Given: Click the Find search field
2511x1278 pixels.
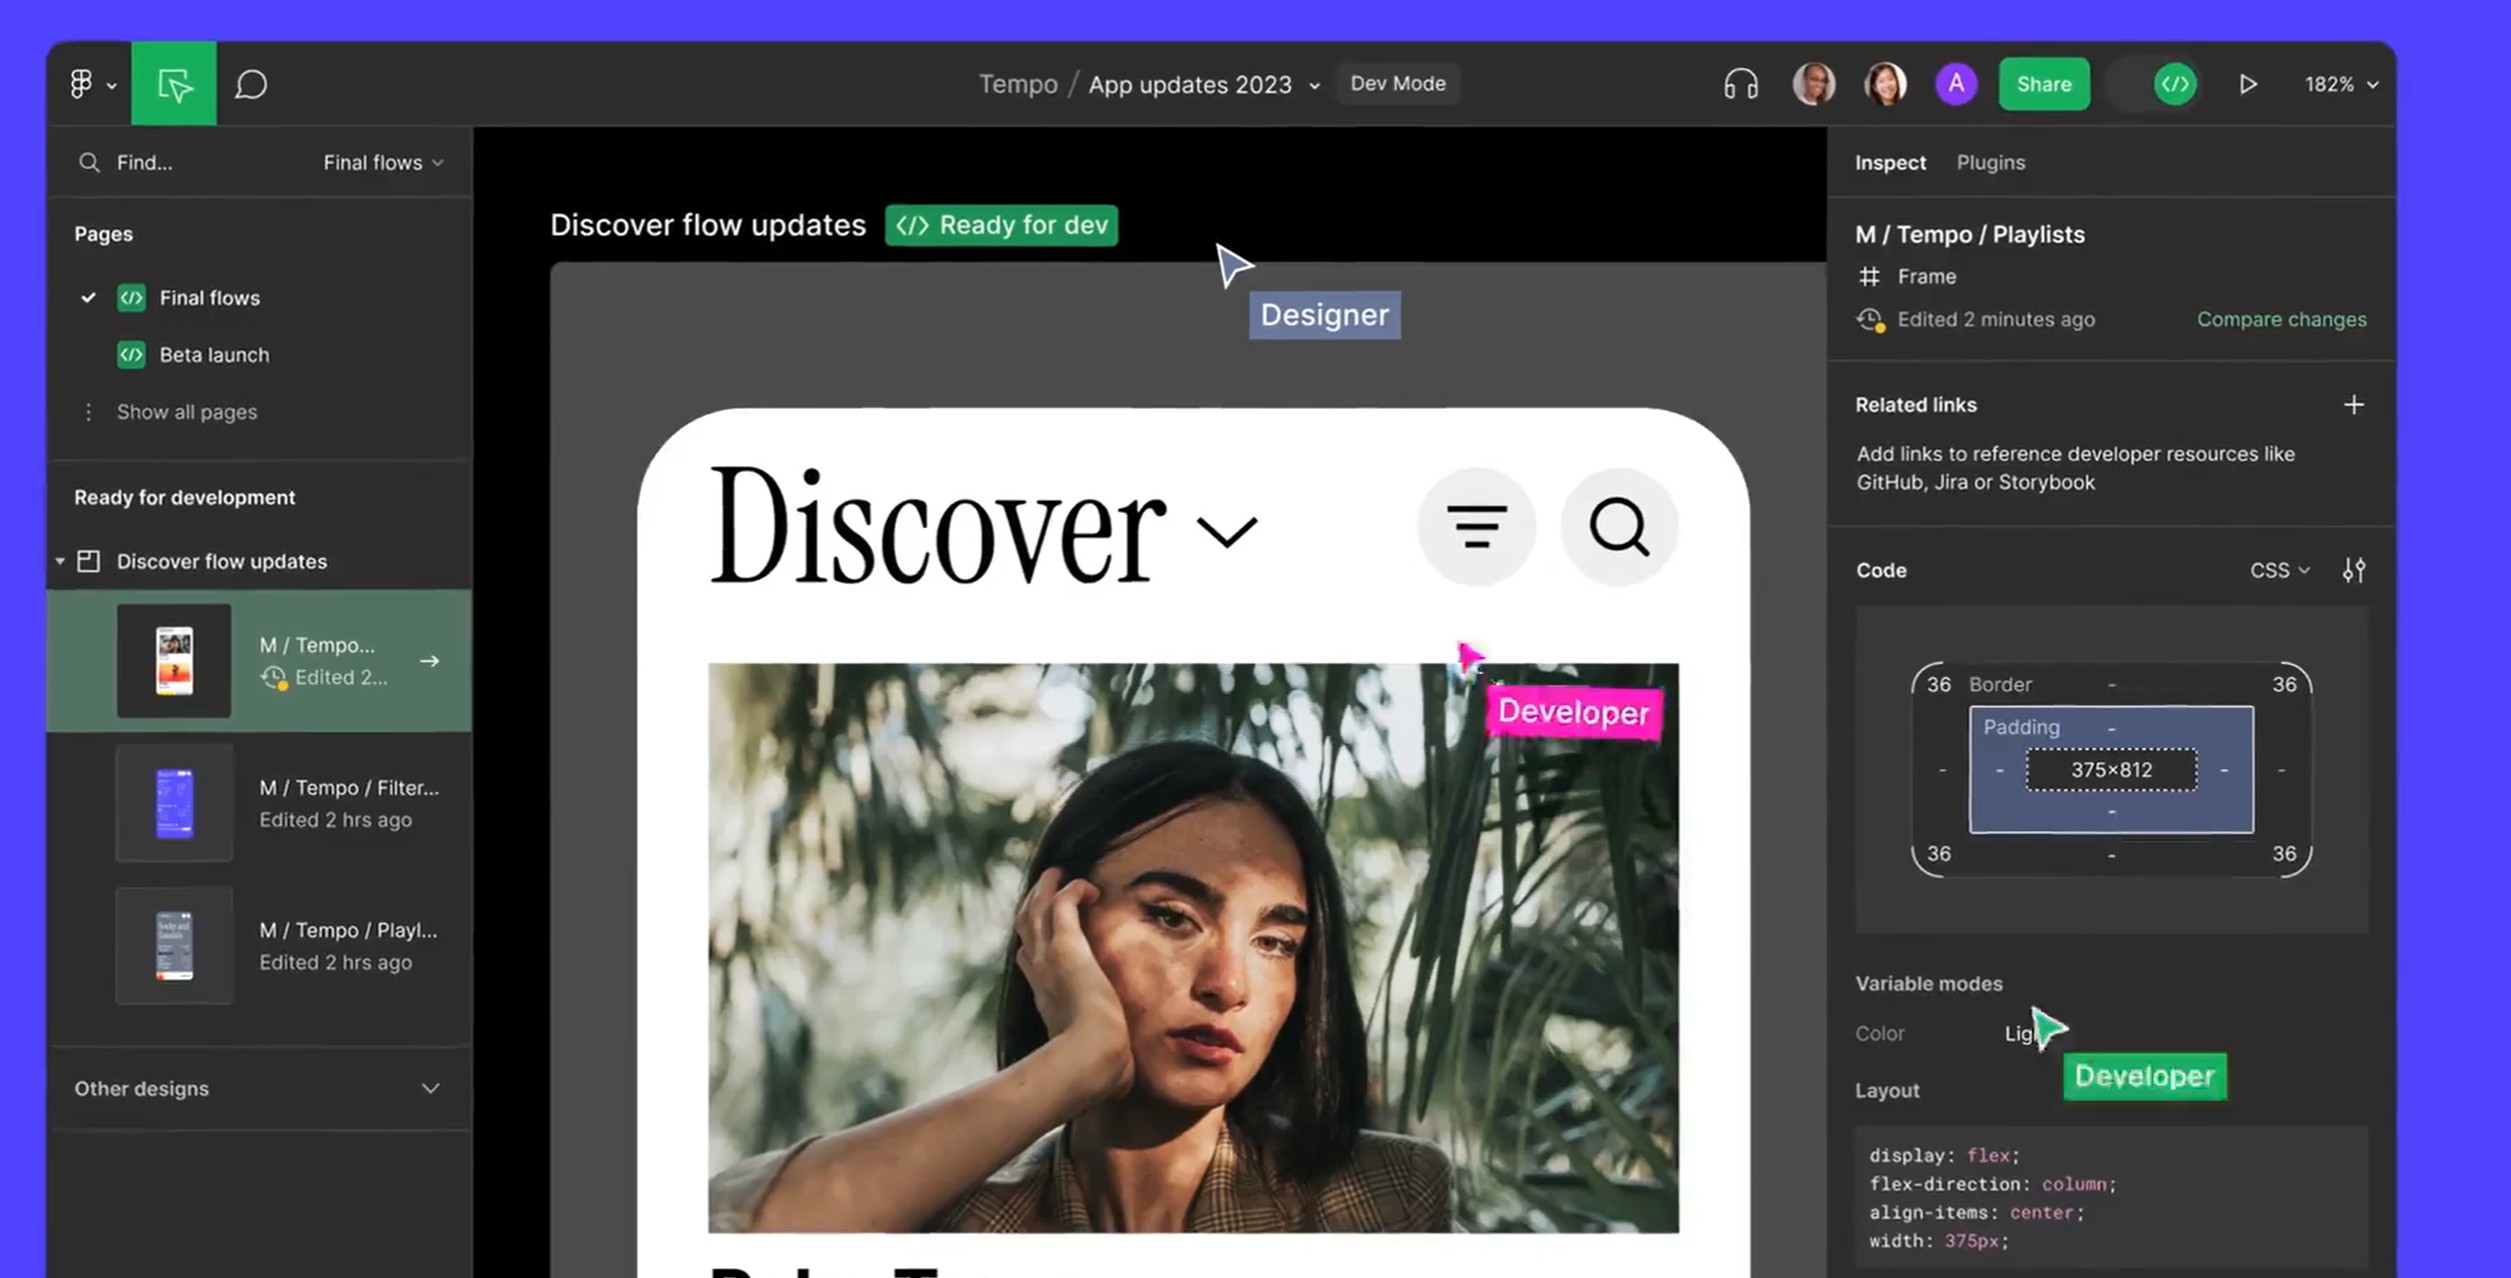Looking at the screenshot, I should [x=145, y=162].
